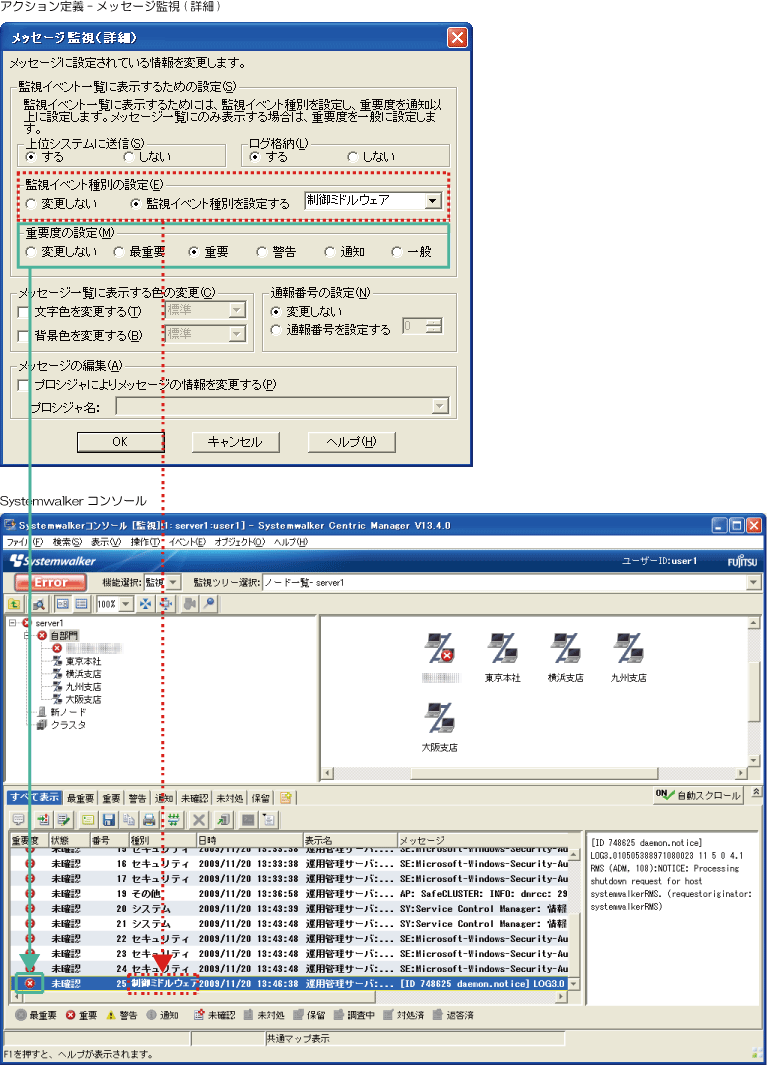Click the copy icon in event toolbar
The image size is (767, 1065).
tap(129, 820)
